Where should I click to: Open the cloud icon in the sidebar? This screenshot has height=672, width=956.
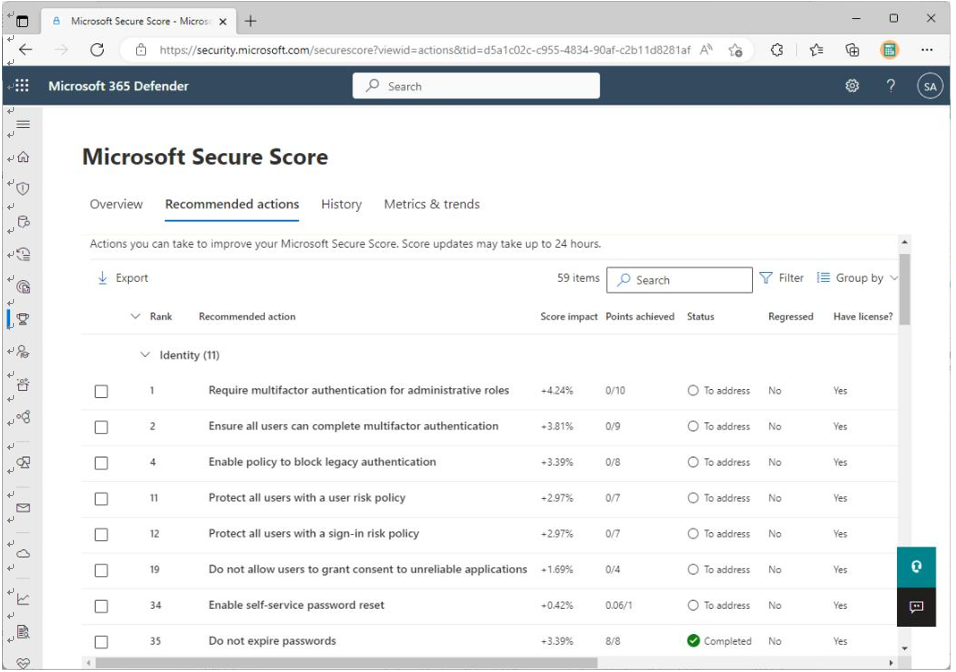(x=23, y=553)
